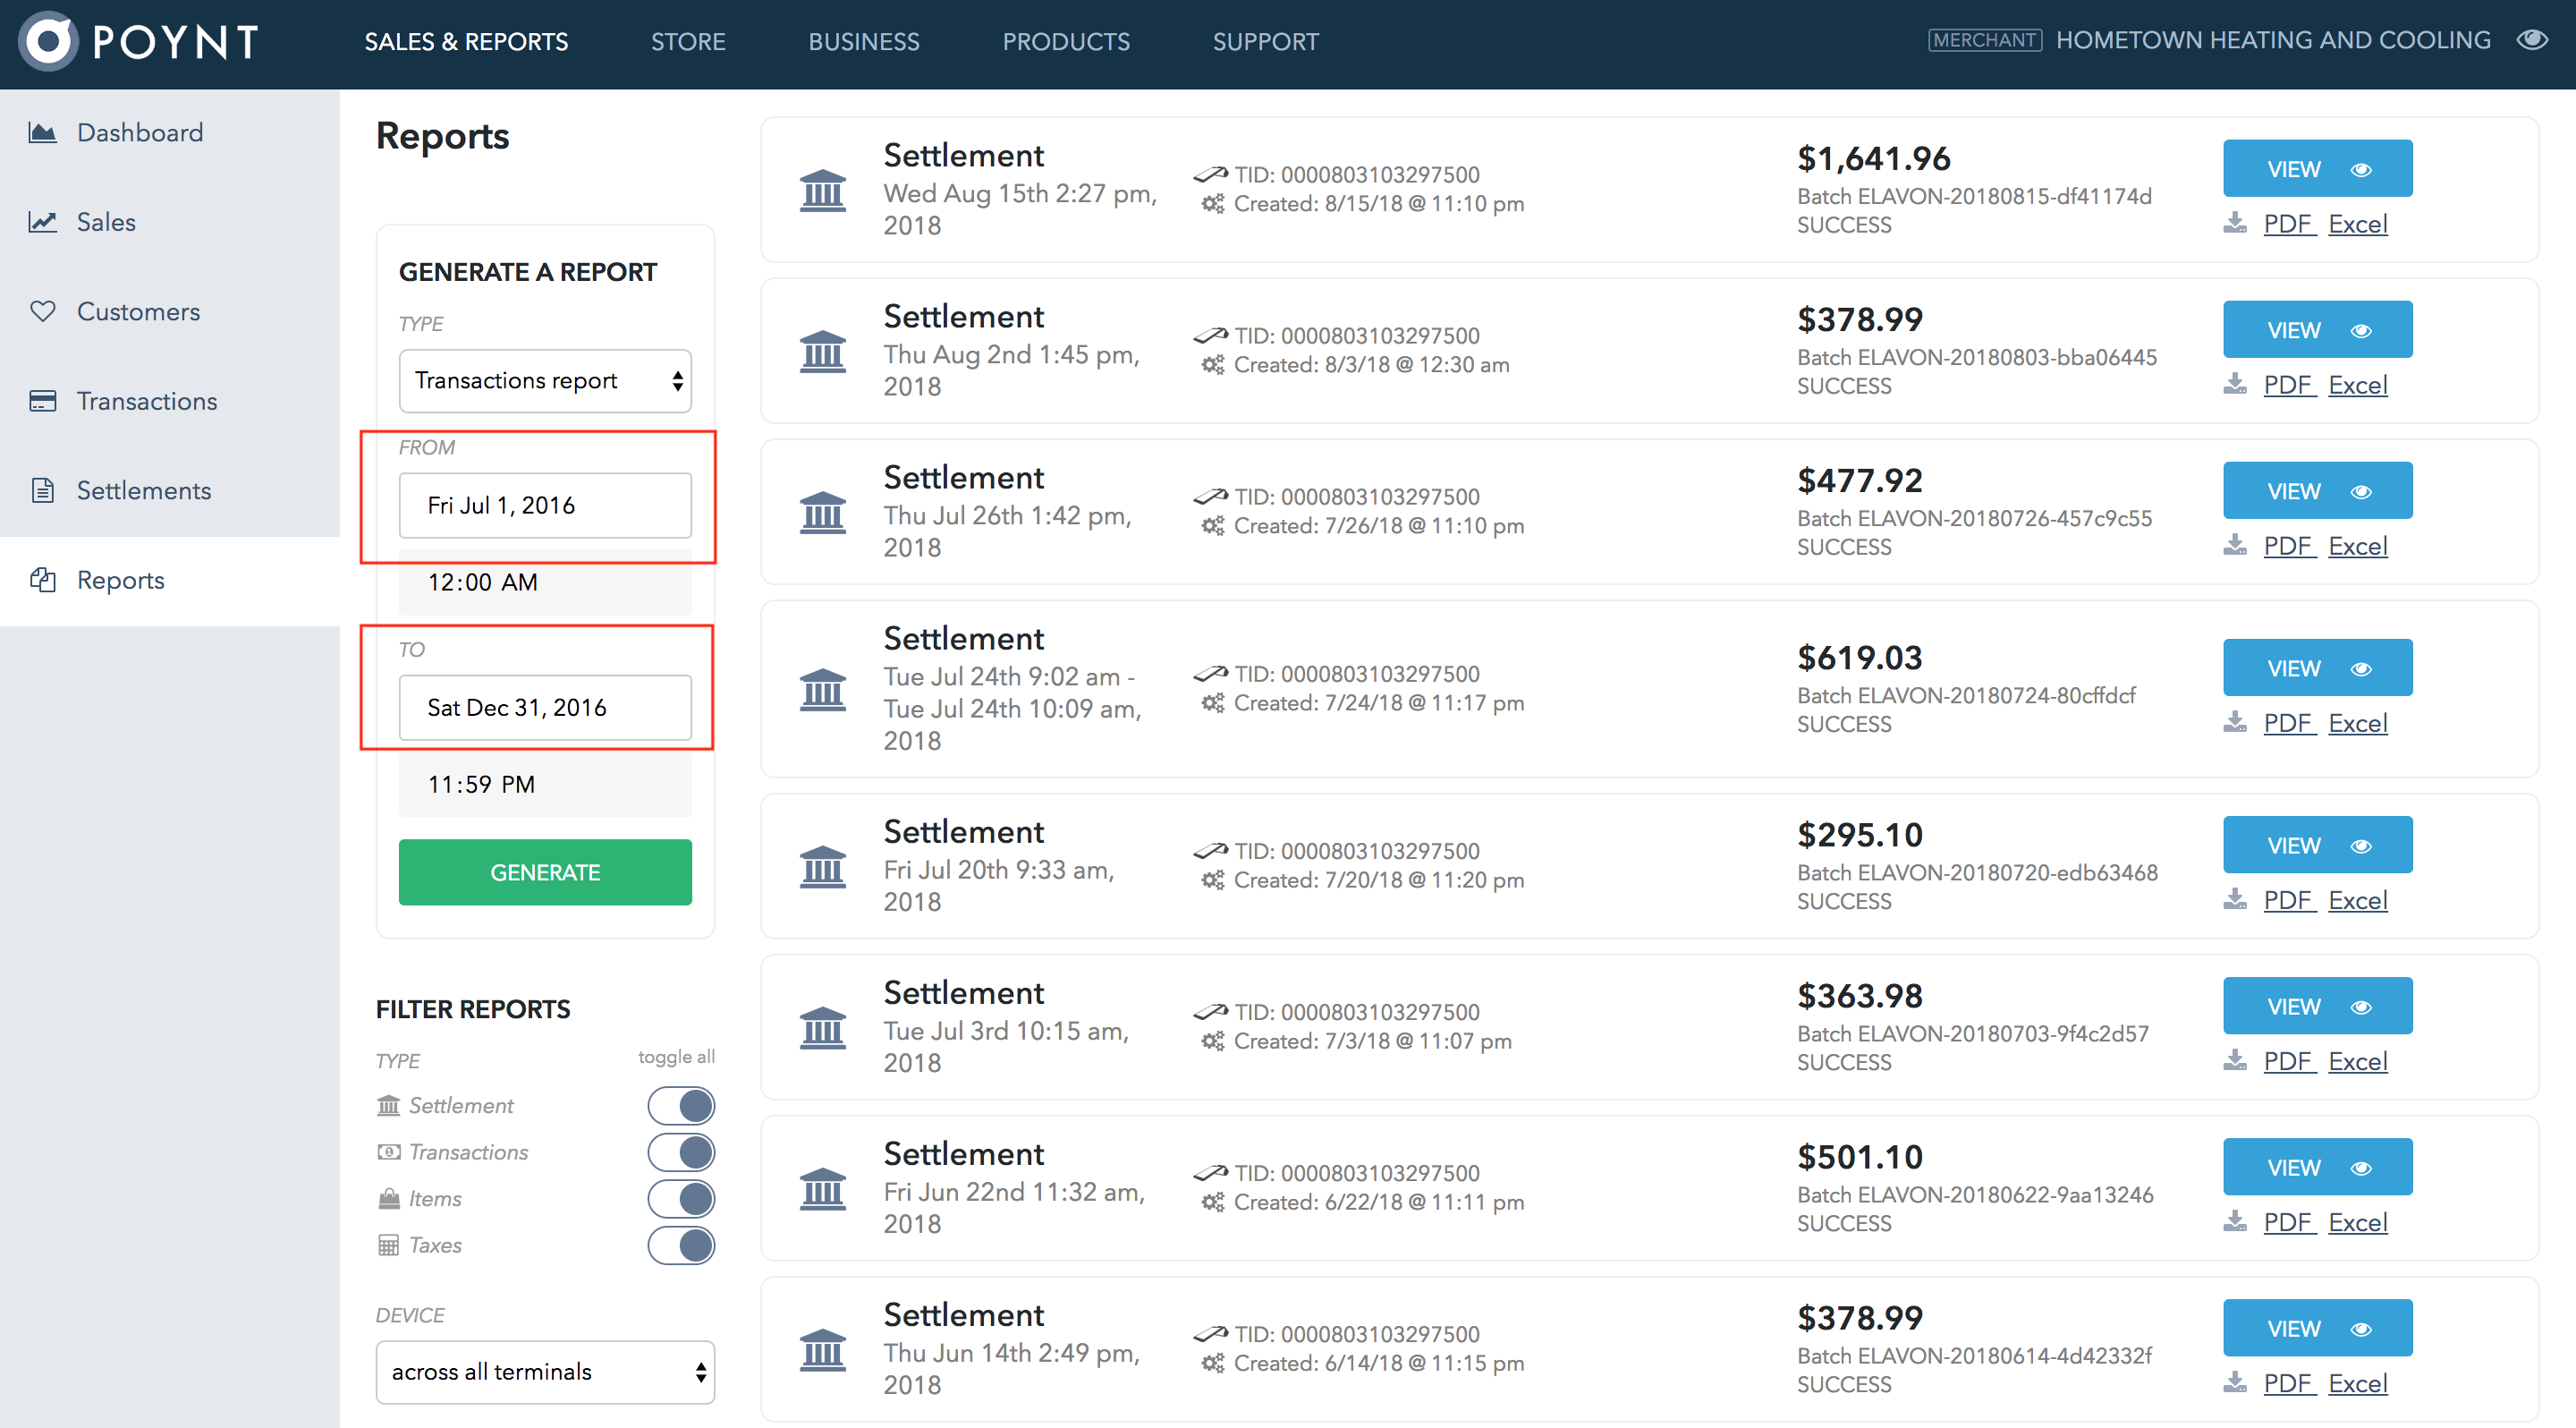Click the To date field Sat Dec 31, 2016

pyautogui.click(x=545, y=707)
